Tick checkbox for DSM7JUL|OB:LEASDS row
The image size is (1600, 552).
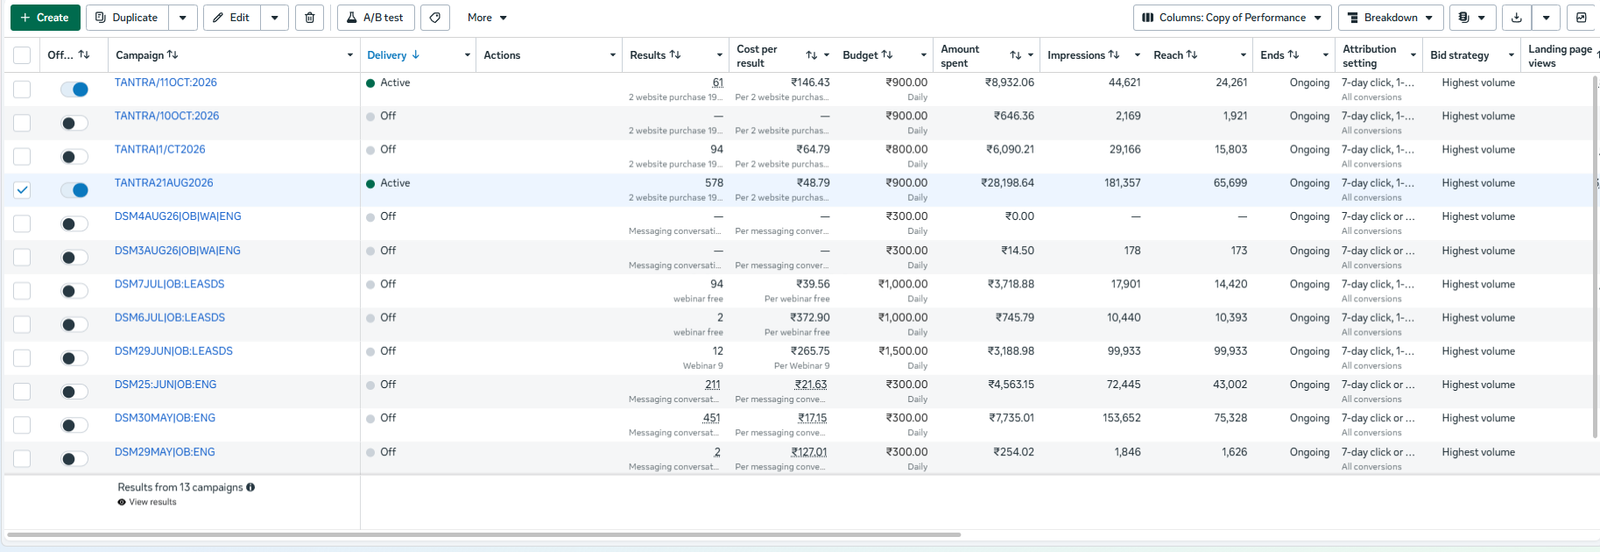(22, 291)
